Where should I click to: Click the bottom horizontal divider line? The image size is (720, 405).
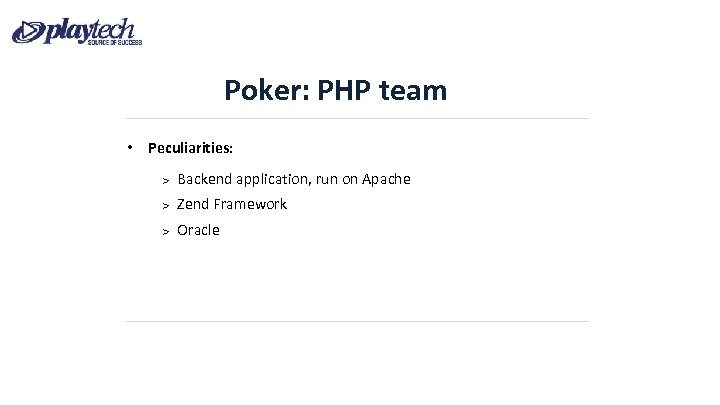point(357,321)
